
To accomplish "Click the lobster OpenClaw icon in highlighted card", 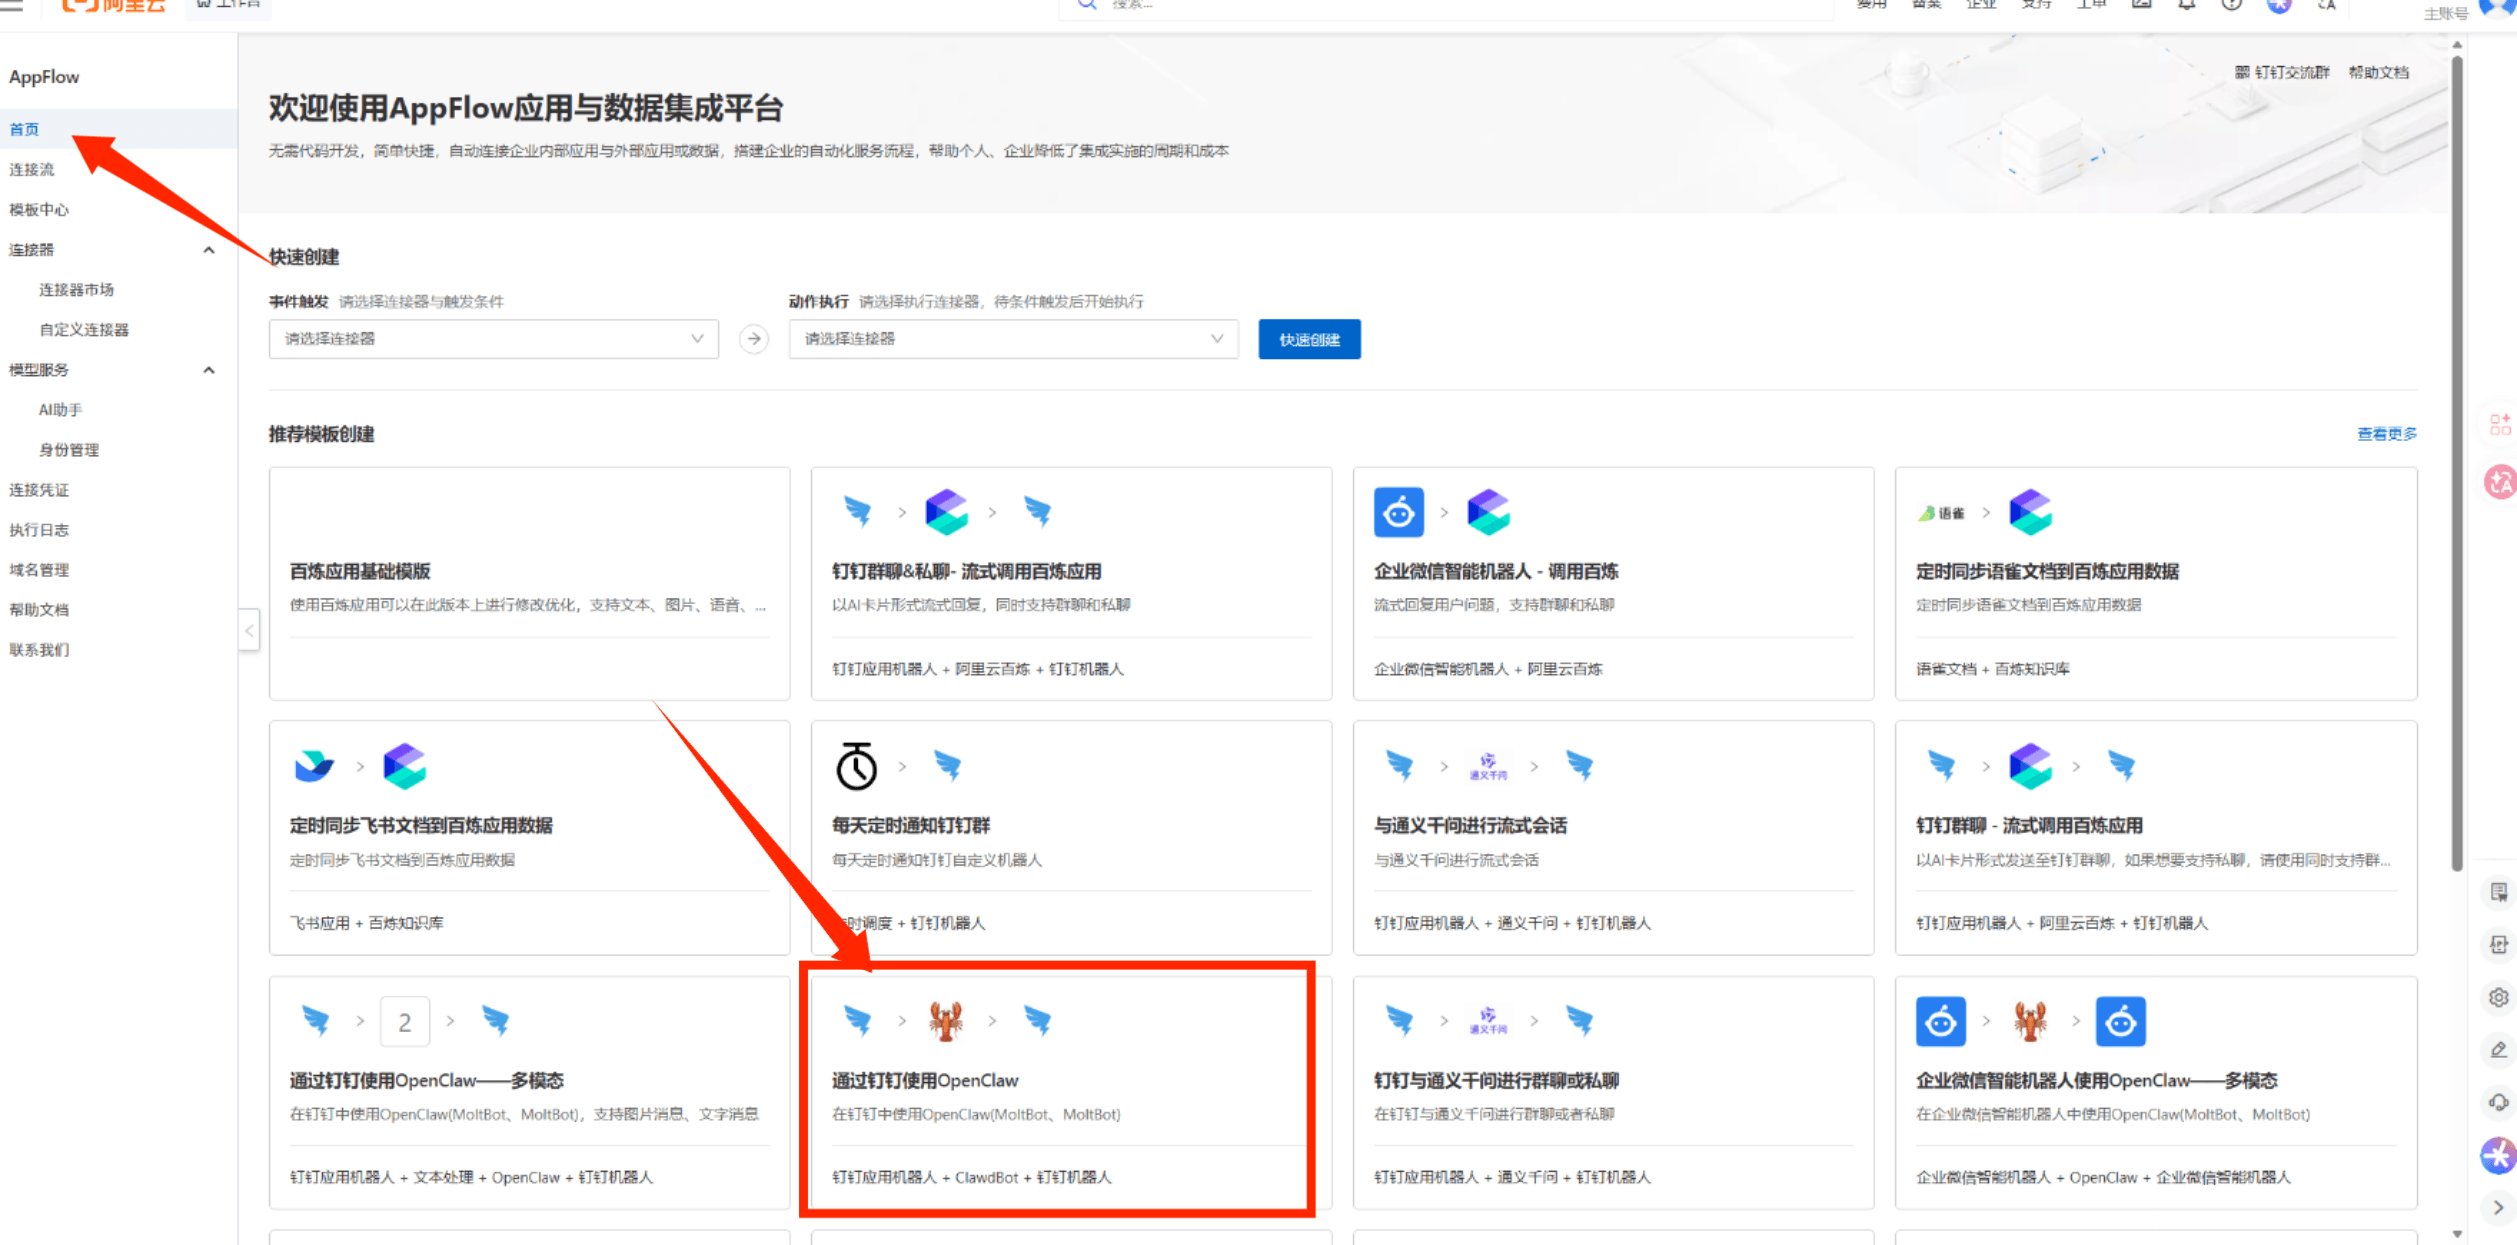I will 945,1021.
